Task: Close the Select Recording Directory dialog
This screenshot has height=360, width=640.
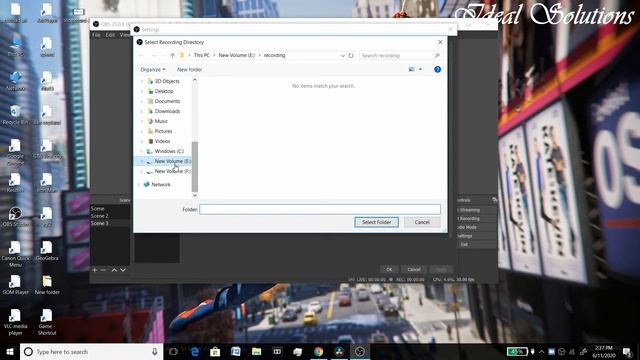Action: click(440, 42)
